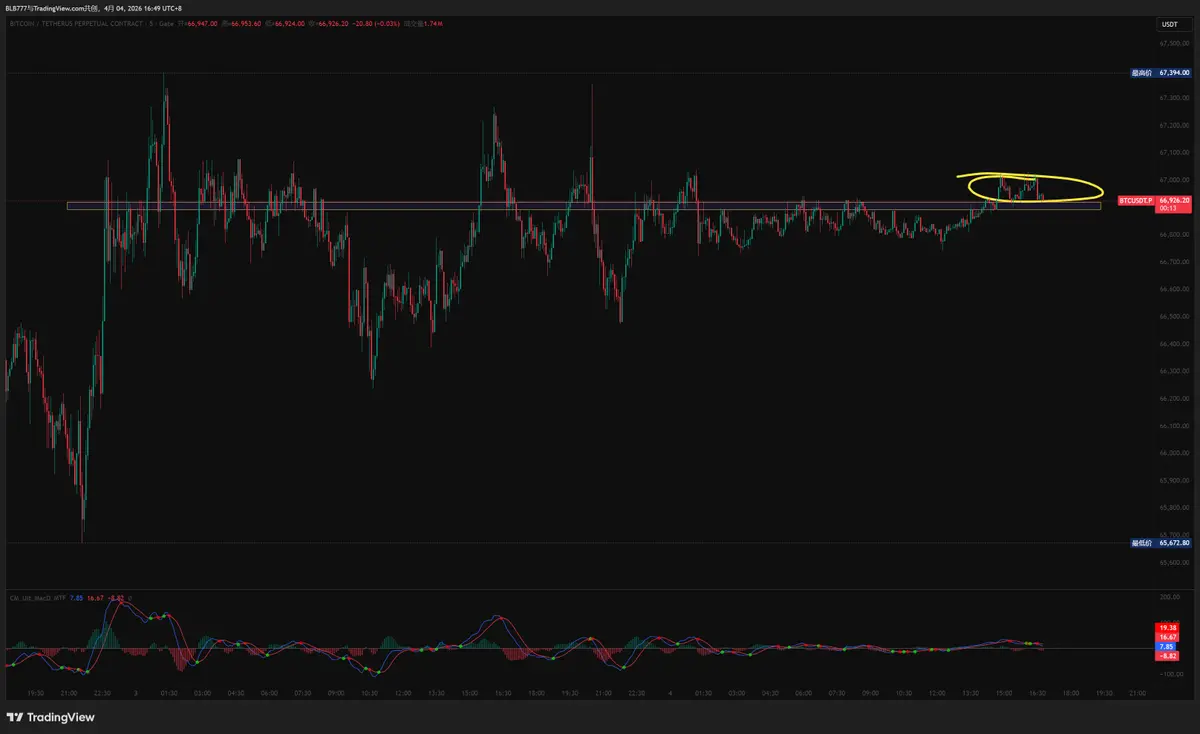Click the -100.00 indicator scale label
The height and width of the screenshot is (734, 1200).
pos(1174,673)
